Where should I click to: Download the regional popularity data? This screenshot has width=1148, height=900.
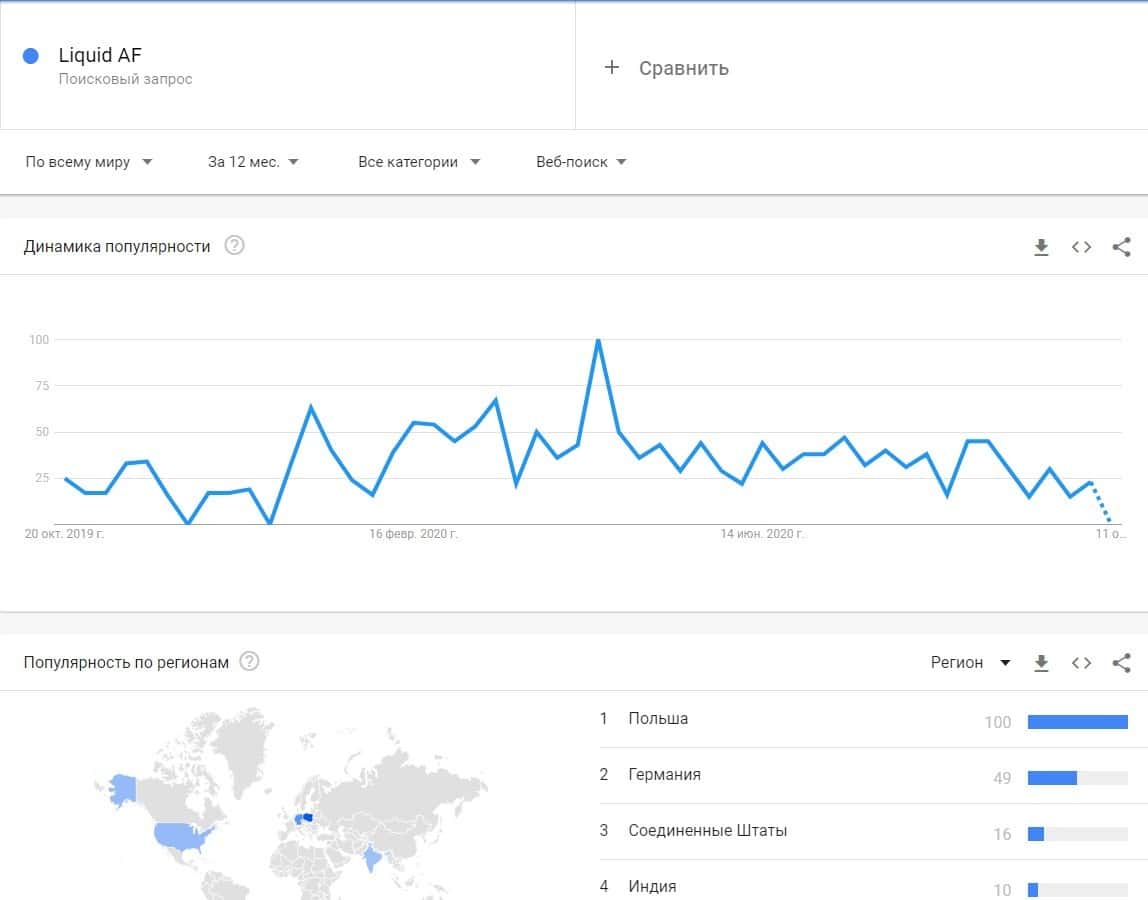(1041, 662)
